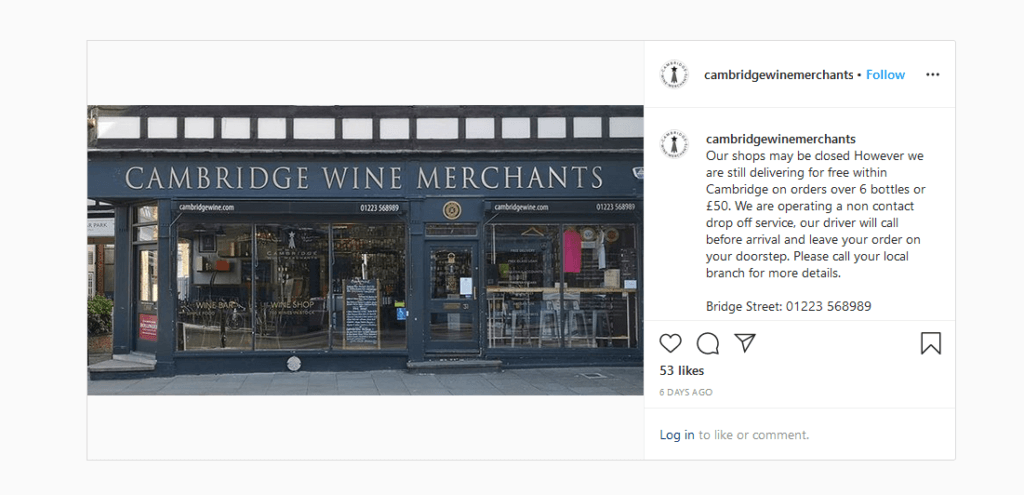Open the three-dot more options menu
Image resolution: width=1024 pixels, height=495 pixels.
pyautogui.click(x=932, y=75)
